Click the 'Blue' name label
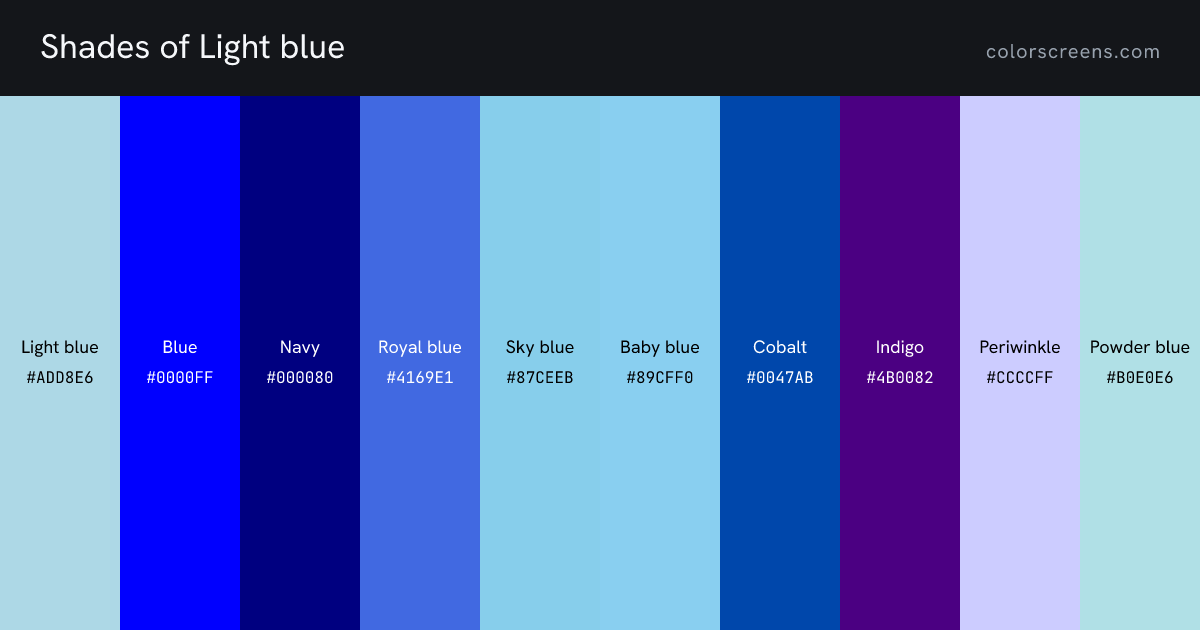This screenshot has width=1200, height=630. (x=180, y=347)
